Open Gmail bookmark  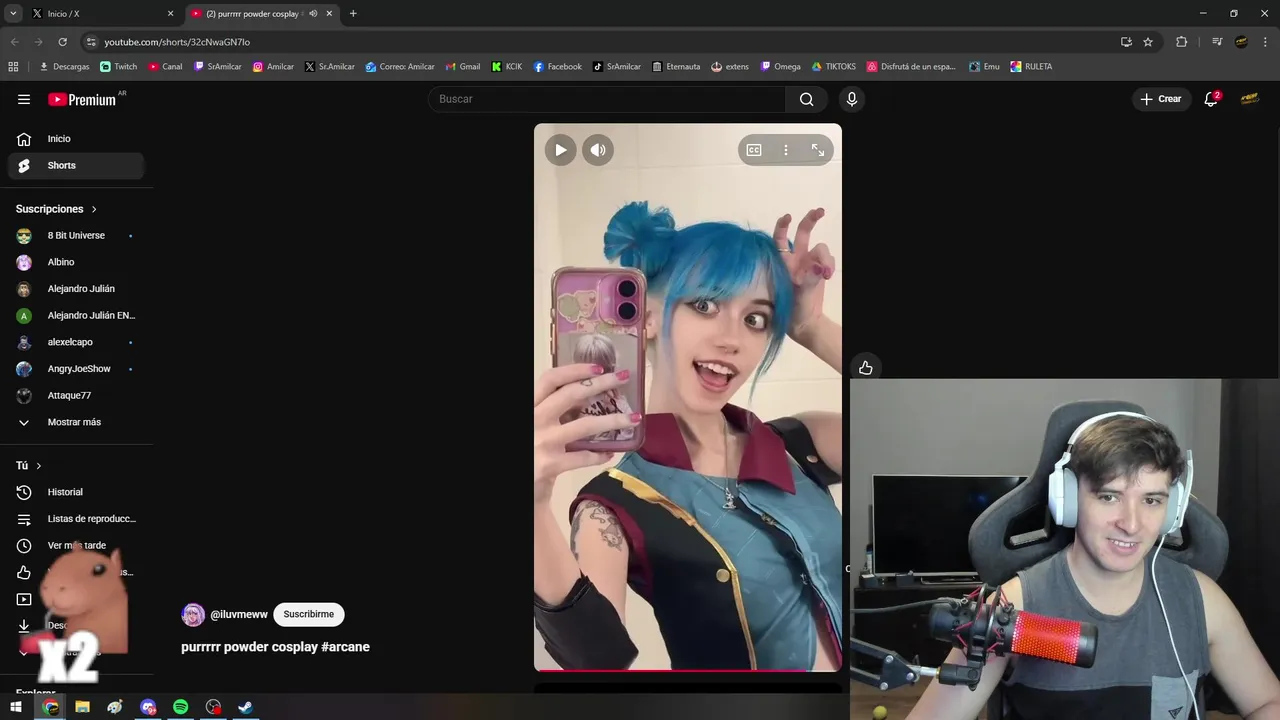tap(463, 67)
